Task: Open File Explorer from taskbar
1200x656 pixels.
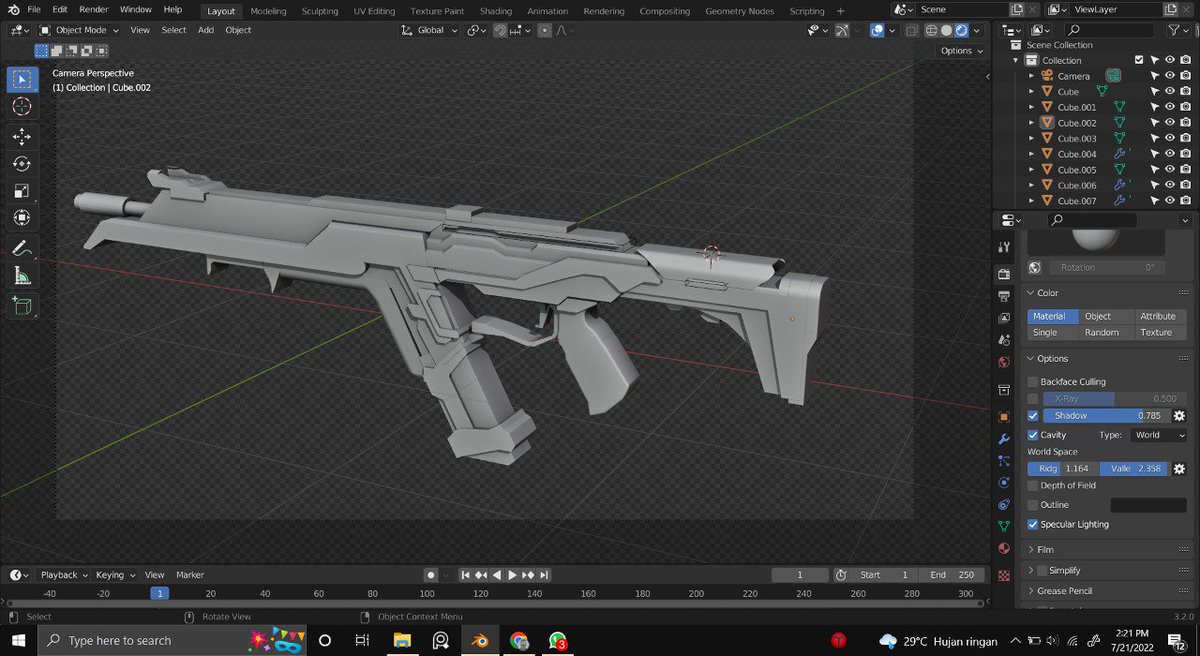Action: 402,640
